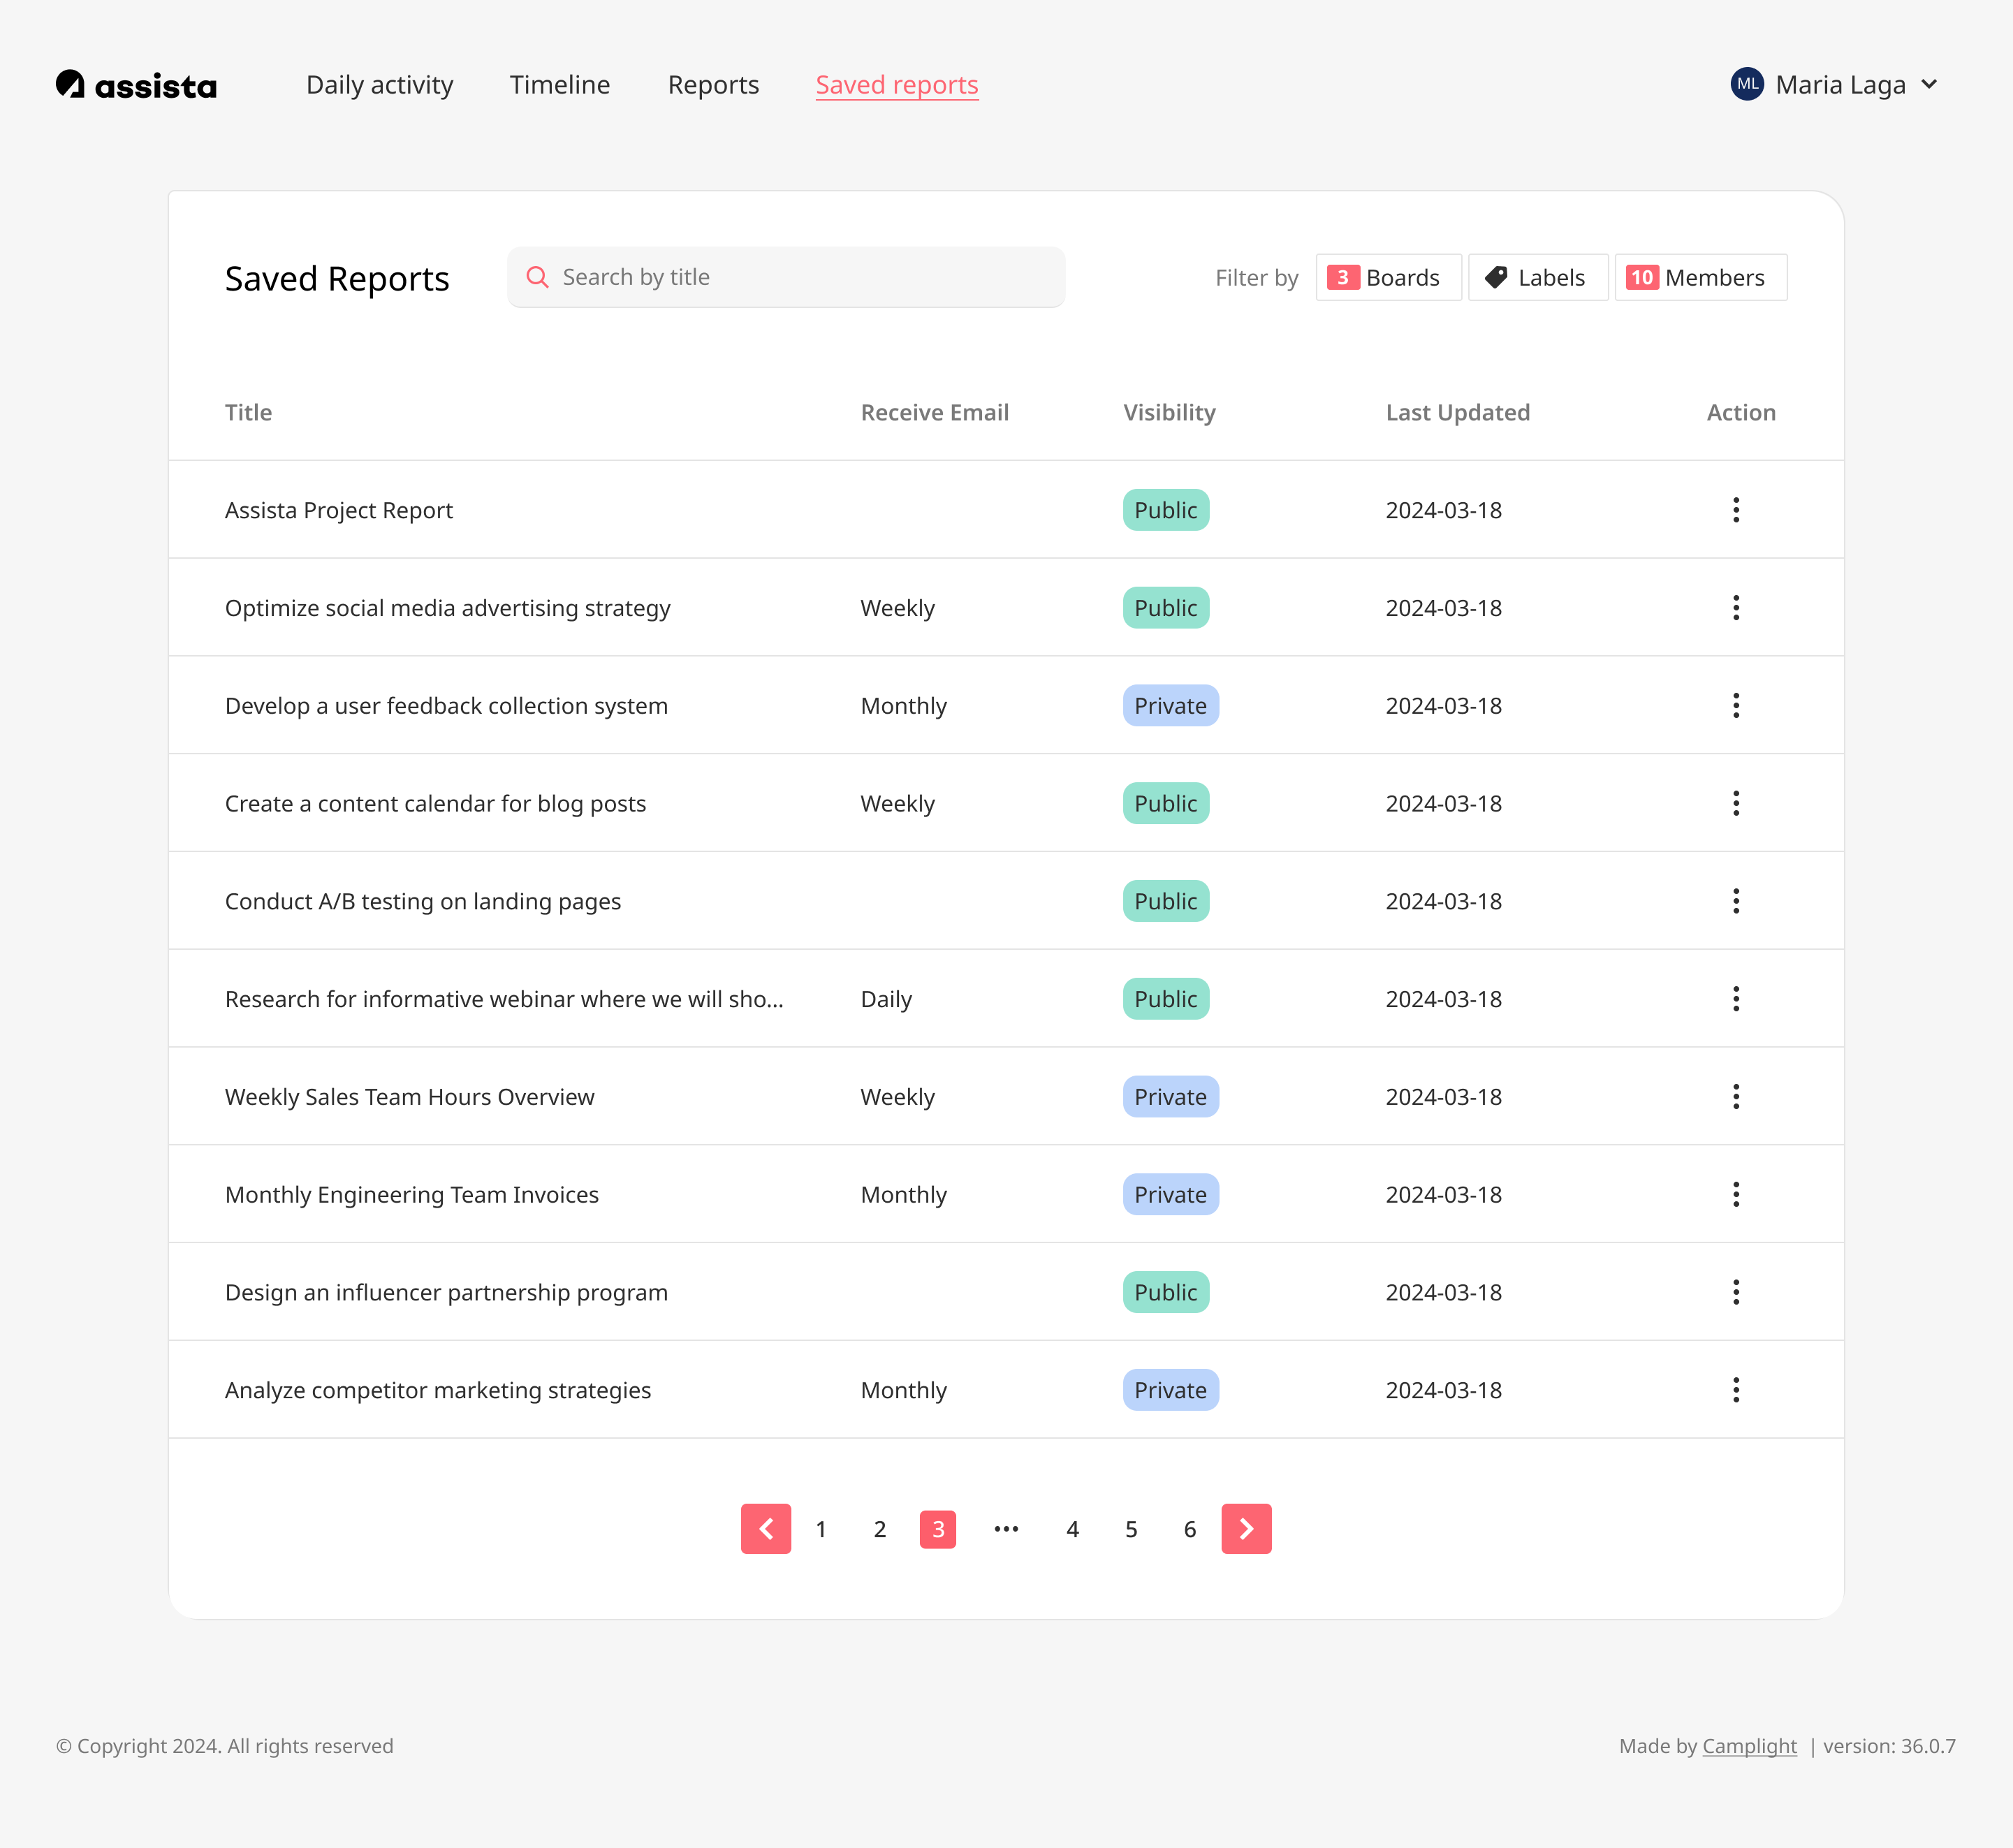Open the Members filter dropdown
This screenshot has width=2013, height=1848.
(x=1700, y=277)
